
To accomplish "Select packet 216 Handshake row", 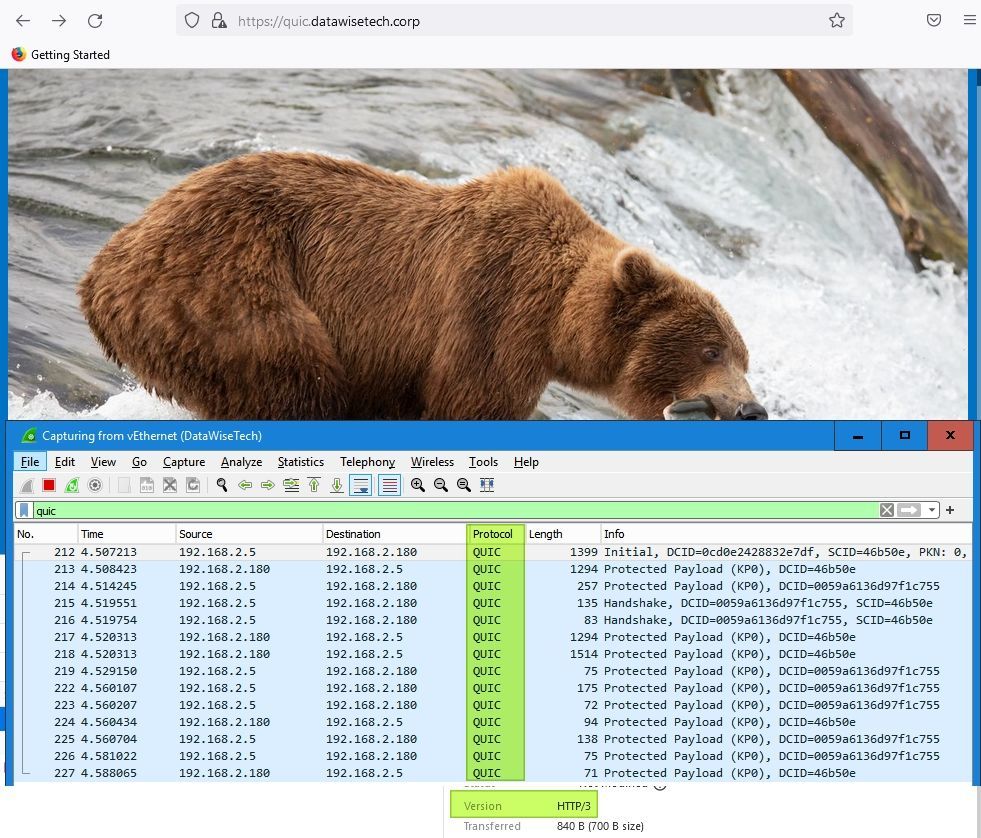I will 493,620.
